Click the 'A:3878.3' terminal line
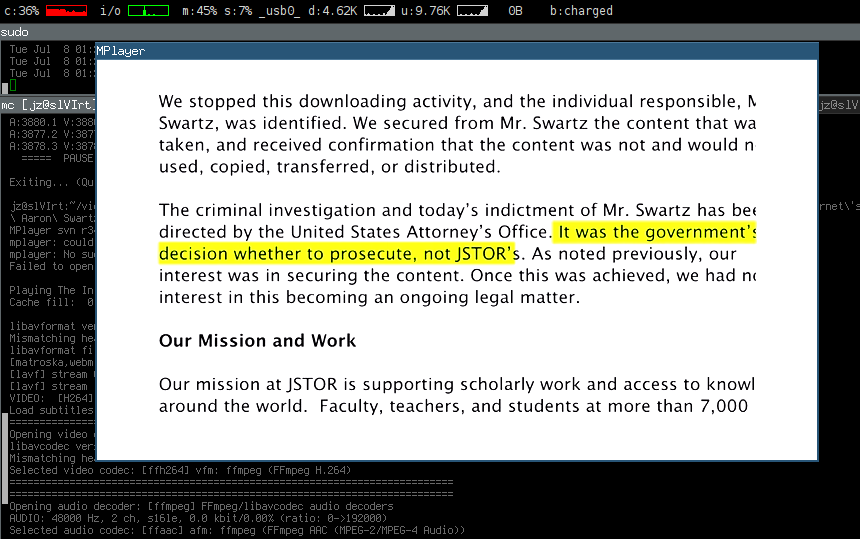 click(x=52, y=146)
